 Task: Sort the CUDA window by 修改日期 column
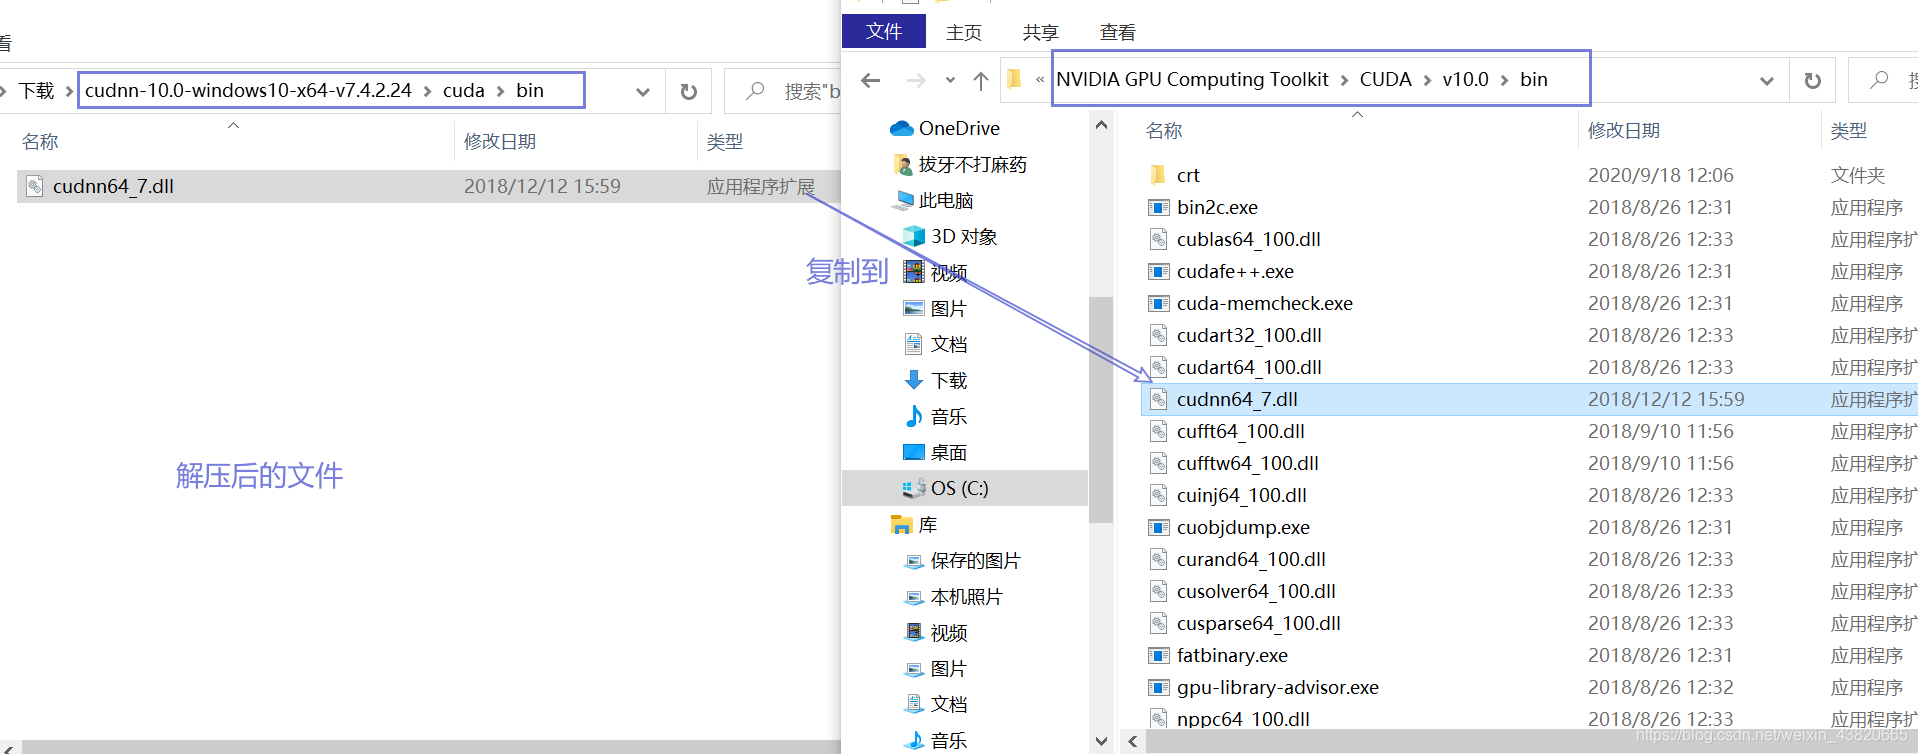pyautogui.click(x=1624, y=131)
